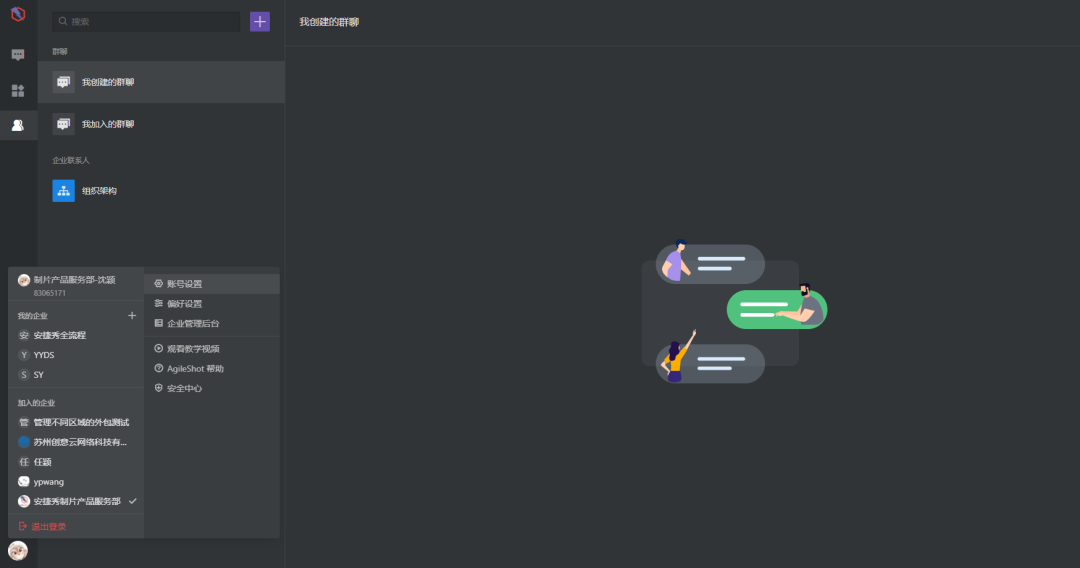Screen dimensions: 1080x568
Task: Click the purple plus button beside search
Action: click(x=260, y=21)
